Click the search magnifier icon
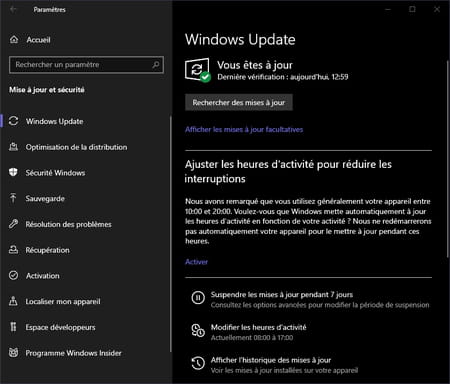Viewport: 450px width, 384px height. click(x=155, y=65)
